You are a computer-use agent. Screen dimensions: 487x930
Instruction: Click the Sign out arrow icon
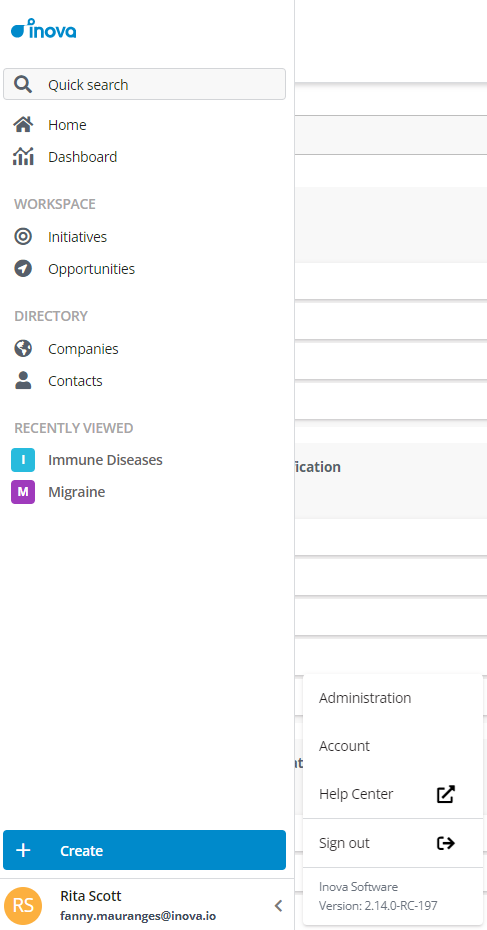(445, 843)
